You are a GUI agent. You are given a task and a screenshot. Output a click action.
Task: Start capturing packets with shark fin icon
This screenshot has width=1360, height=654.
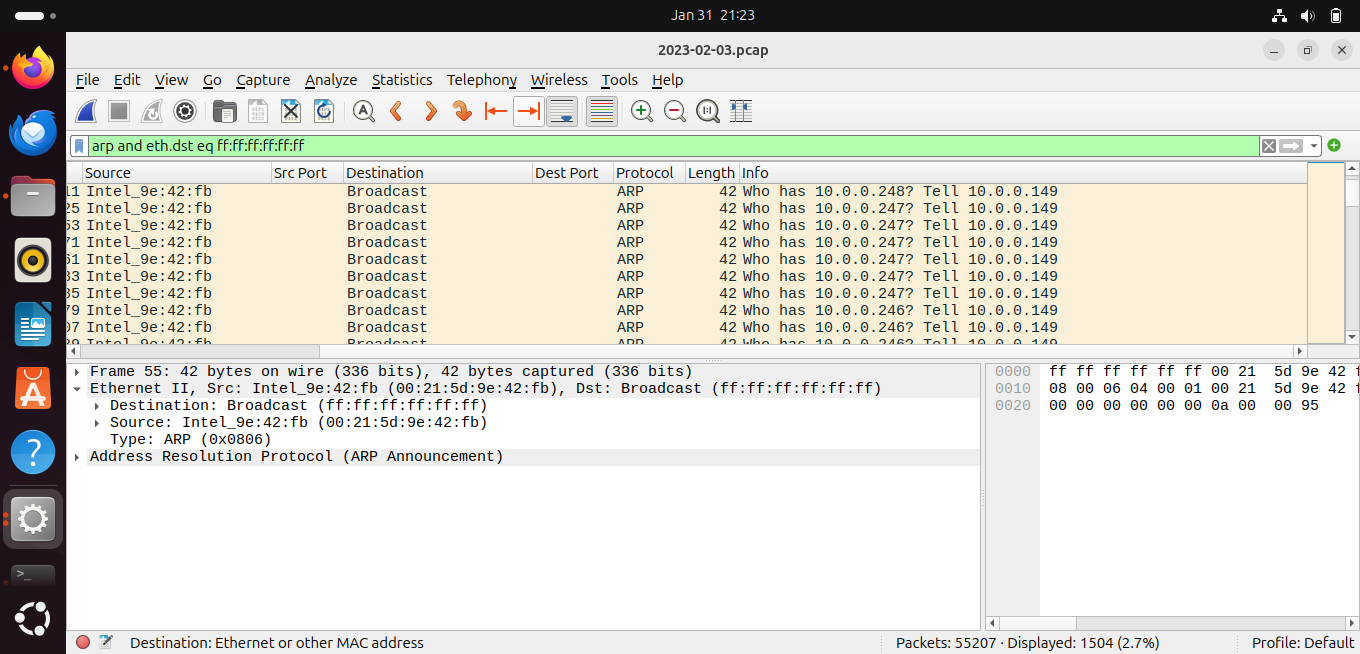pos(87,111)
